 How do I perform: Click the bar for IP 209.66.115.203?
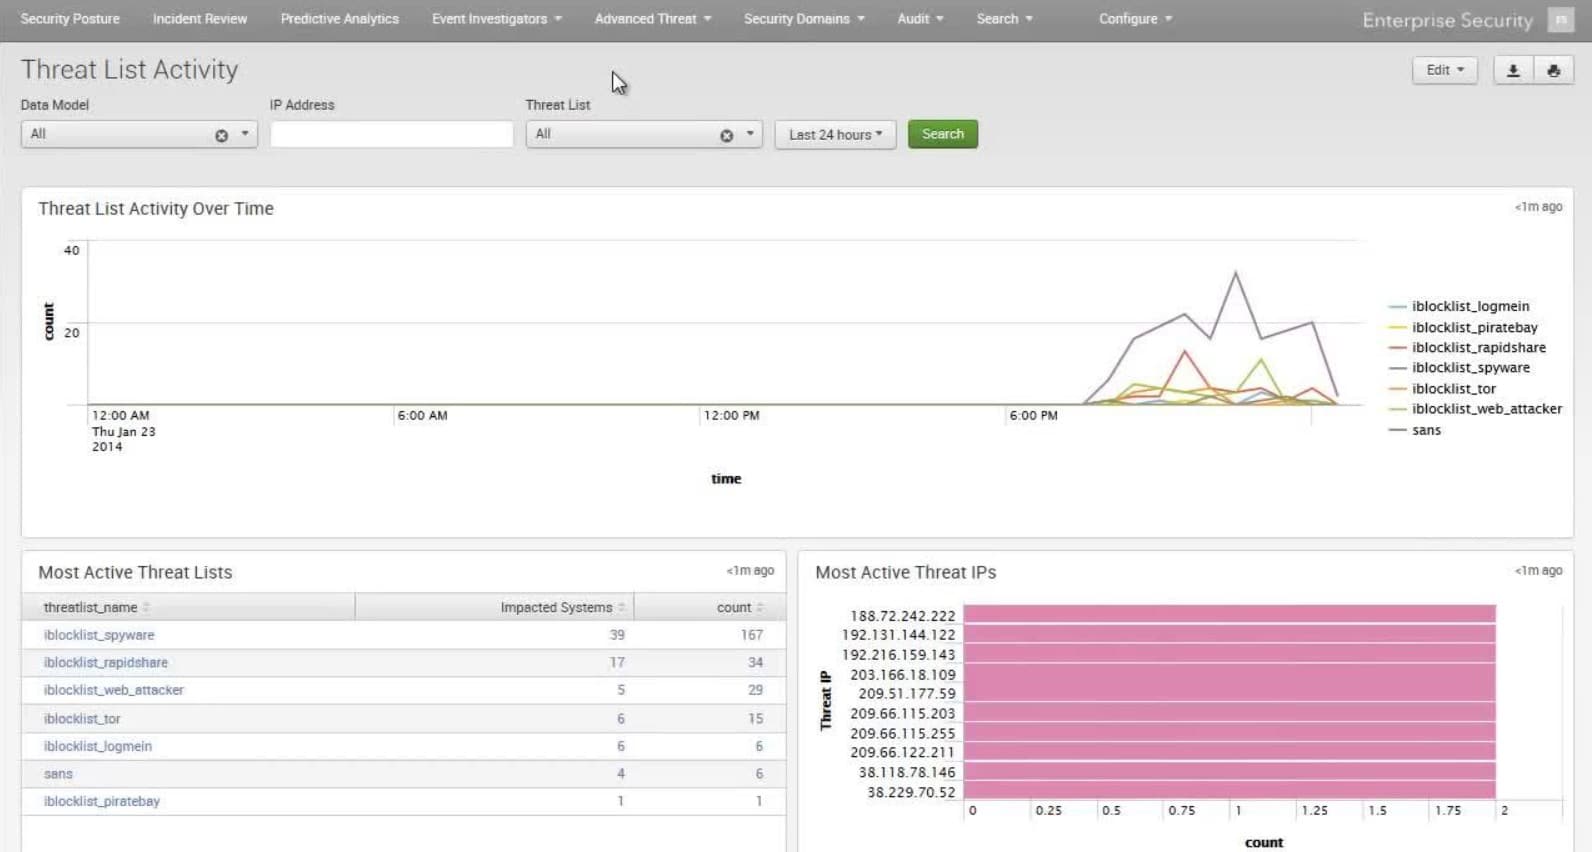[1230, 713]
